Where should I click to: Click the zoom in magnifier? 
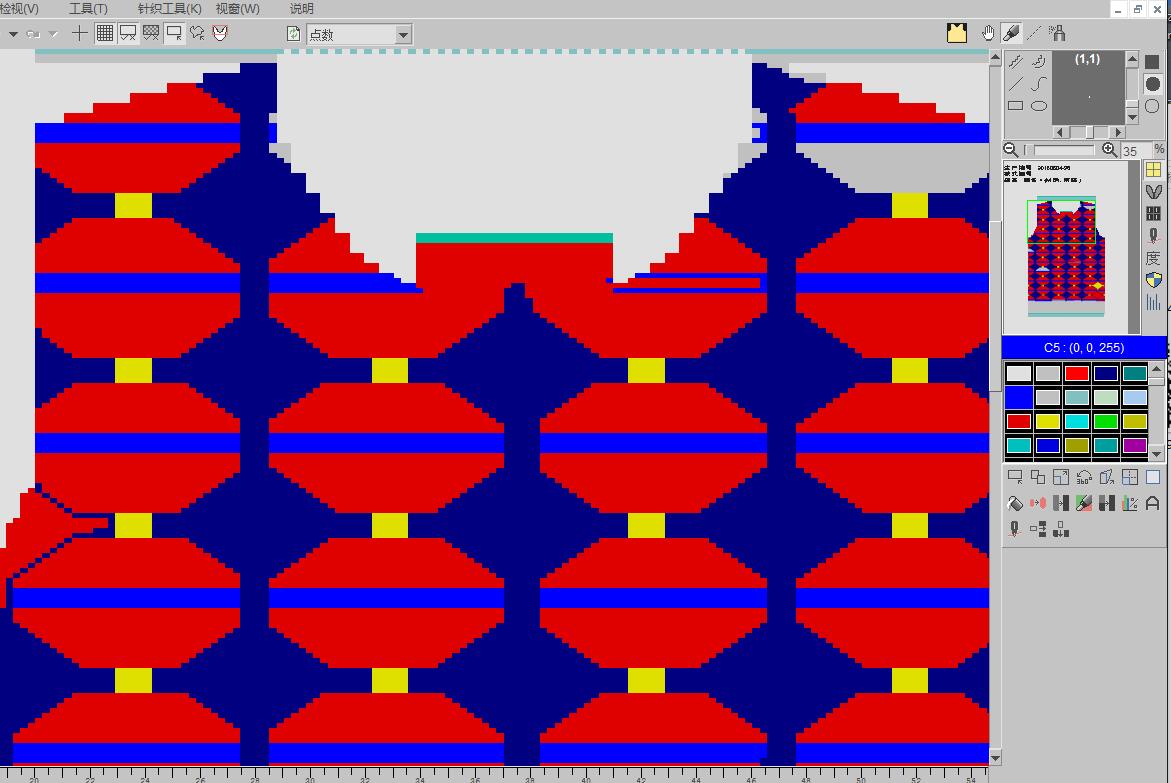tap(1110, 150)
